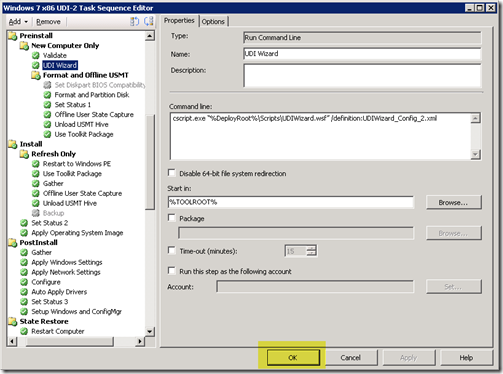Select the New Computer Only folder icon
The height and width of the screenshot is (374, 503).
click(x=24, y=46)
